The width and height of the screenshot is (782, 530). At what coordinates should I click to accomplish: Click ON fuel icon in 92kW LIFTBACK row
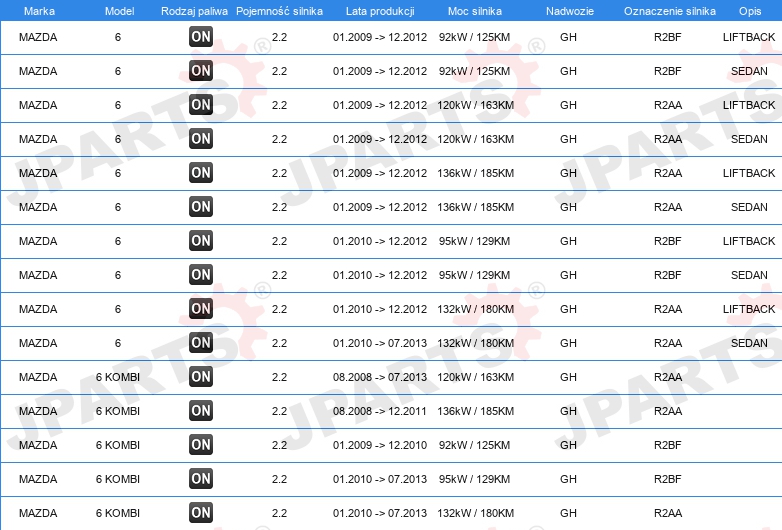point(201,36)
